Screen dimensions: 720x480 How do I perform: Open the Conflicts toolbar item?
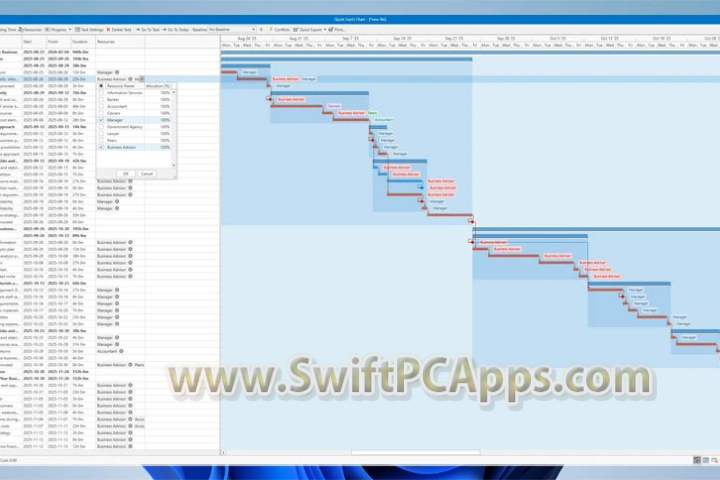point(279,29)
